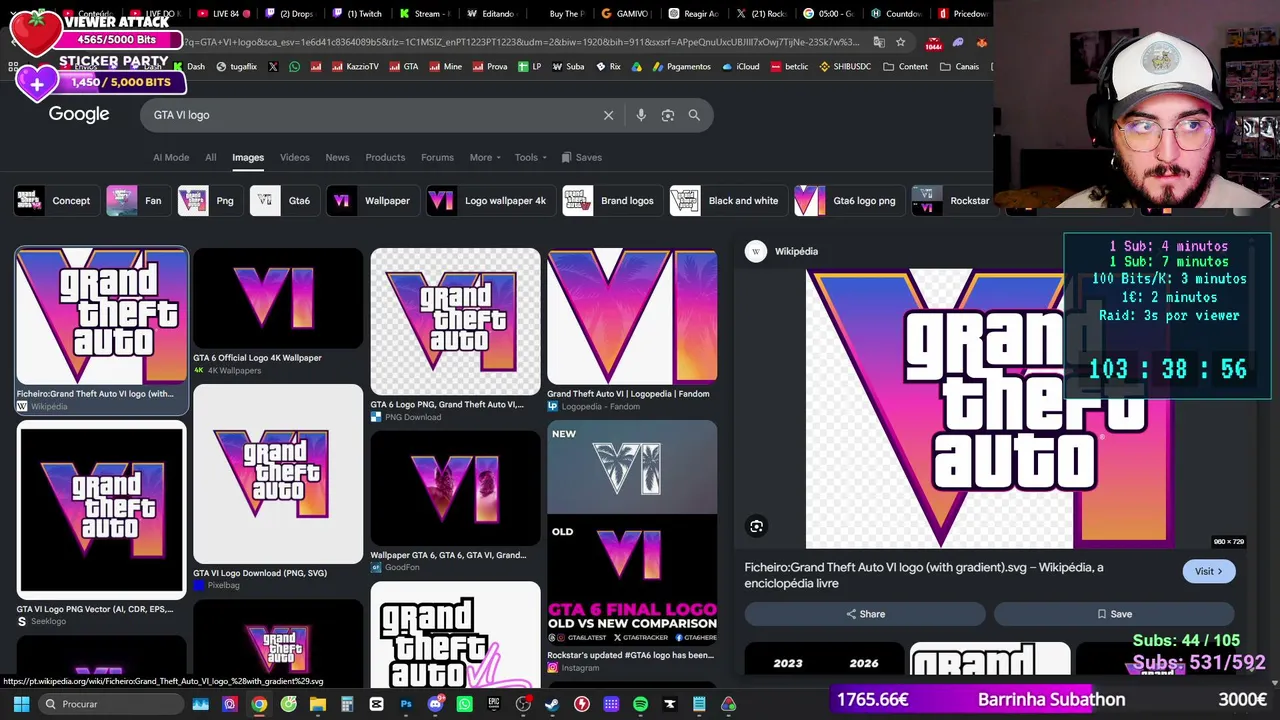
Task: Open the Notepad app from the taskbar
Action: coord(699,704)
